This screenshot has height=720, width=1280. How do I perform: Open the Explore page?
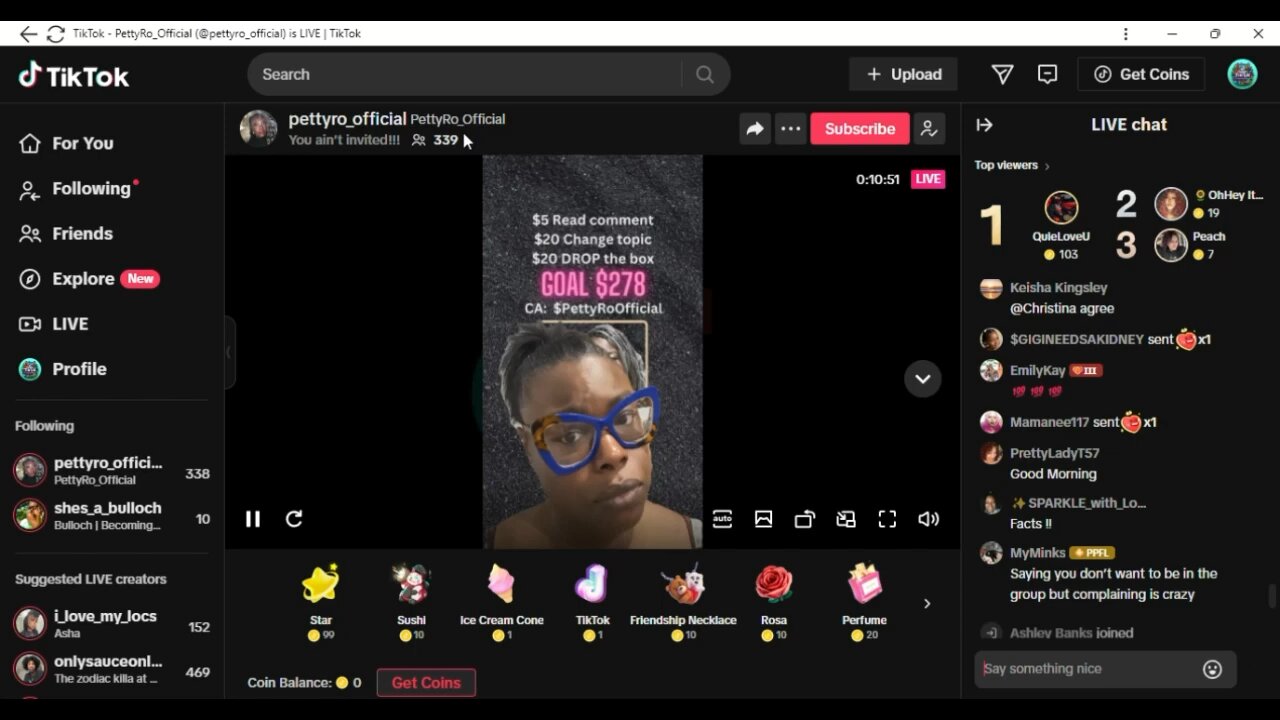pyautogui.click(x=89, y=279)
